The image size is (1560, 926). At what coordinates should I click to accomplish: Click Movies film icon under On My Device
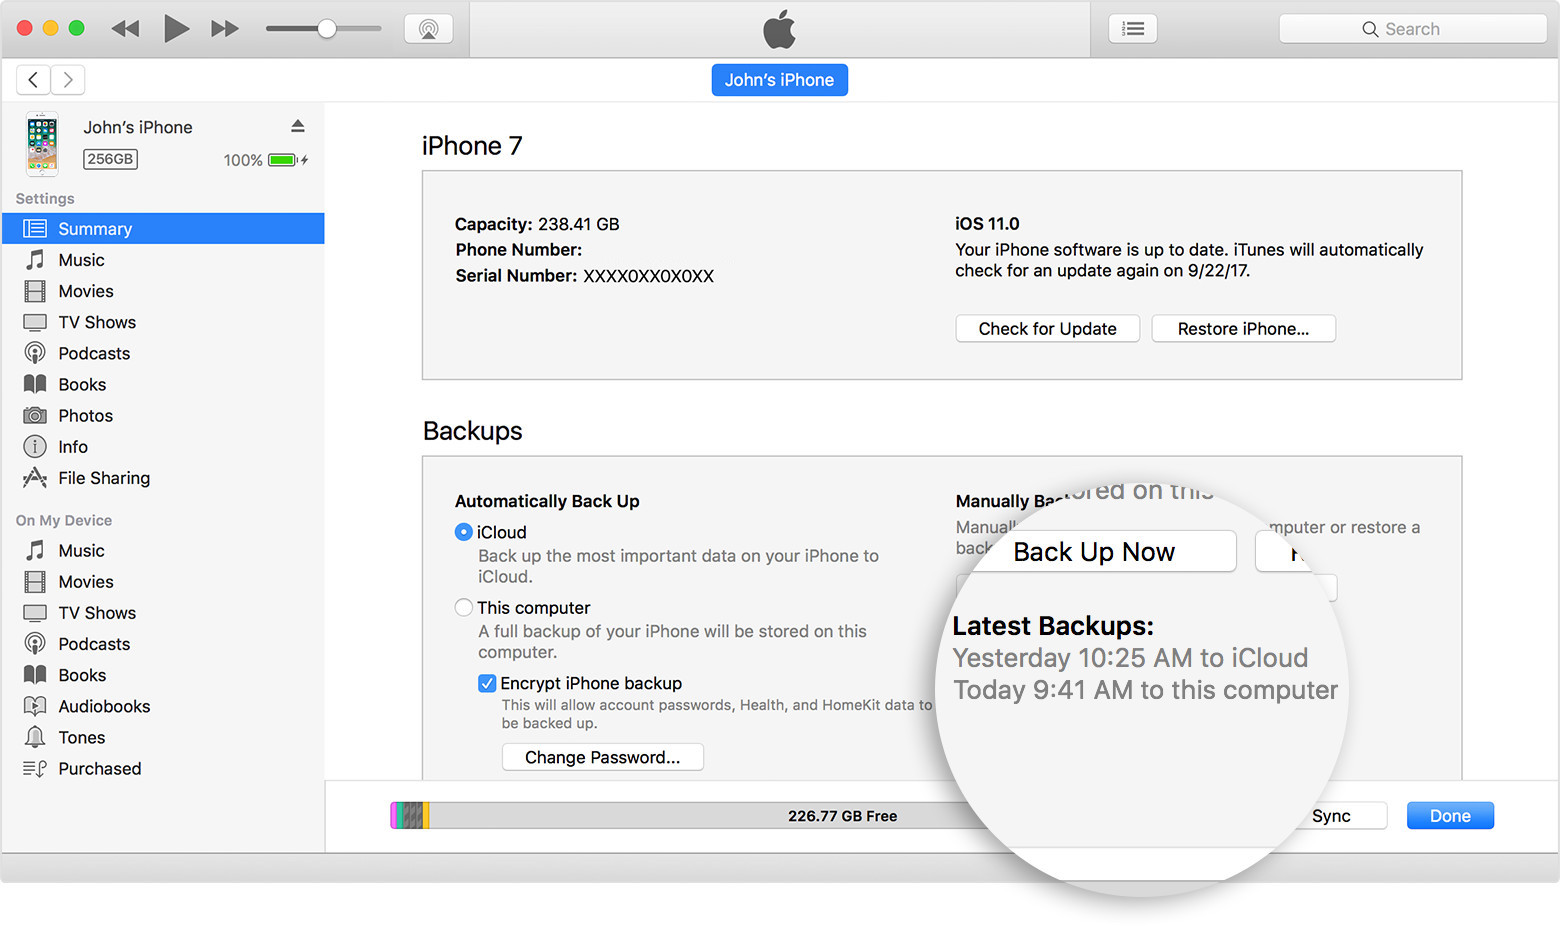(x=35, y=581)
